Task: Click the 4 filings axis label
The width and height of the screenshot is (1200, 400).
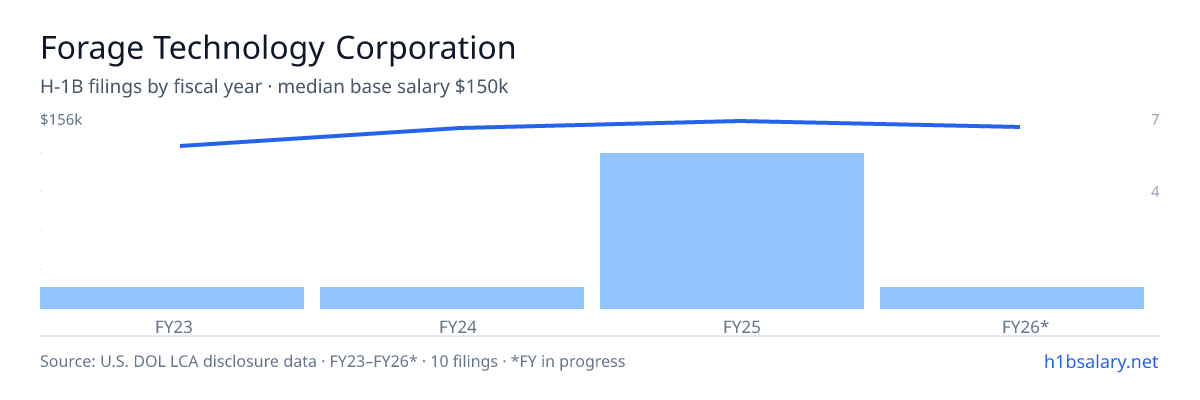Action: [x=1155, y=191]
